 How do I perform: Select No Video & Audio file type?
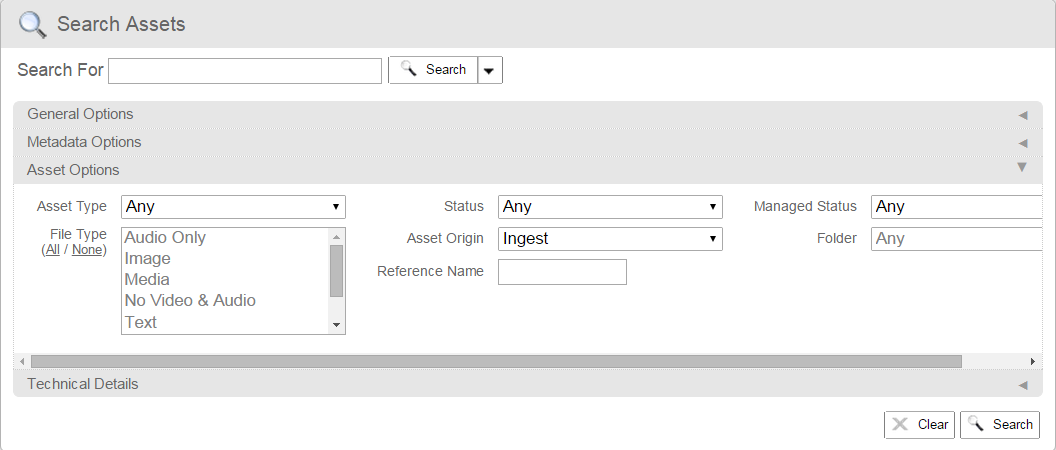click(x=190, y=300)
